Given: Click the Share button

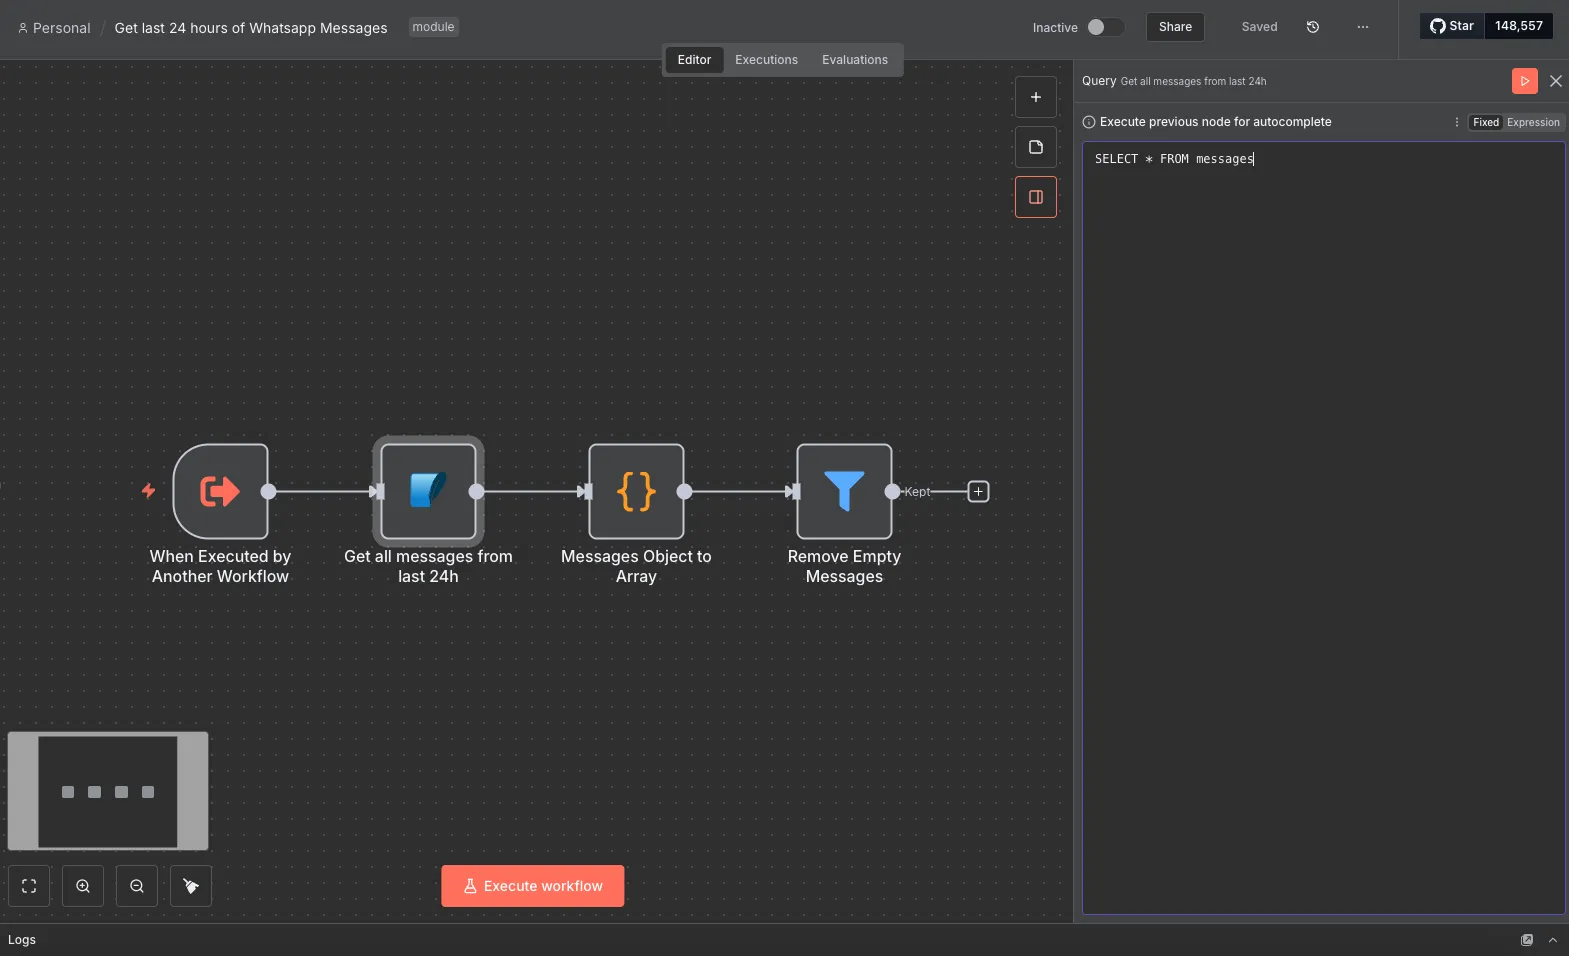Looking at the screenshot, I should point(1175,27).
